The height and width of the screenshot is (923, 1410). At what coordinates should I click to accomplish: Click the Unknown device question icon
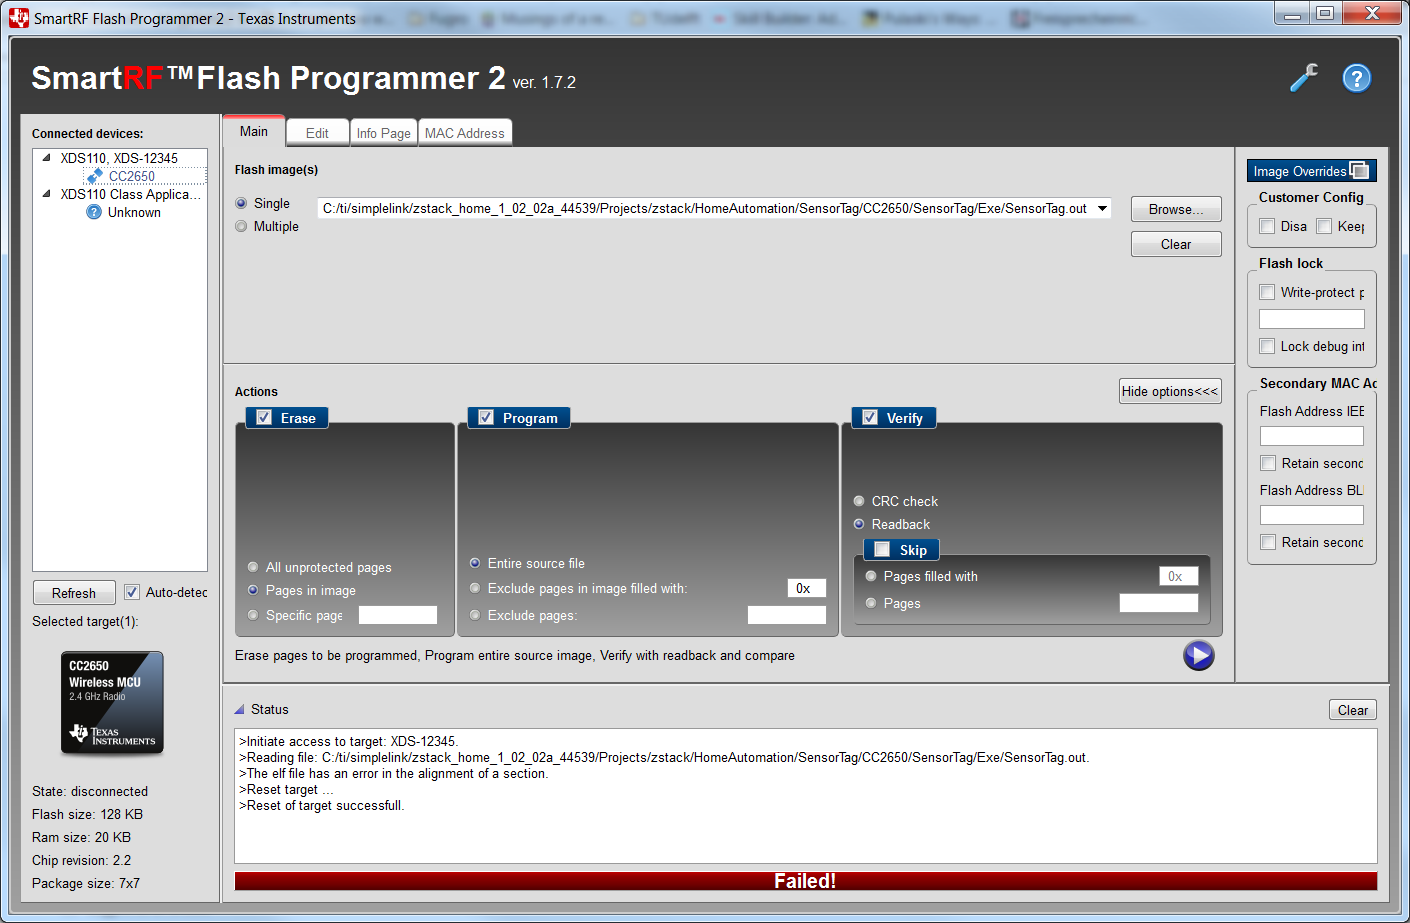pyautogui.click(x=94, y=212)
